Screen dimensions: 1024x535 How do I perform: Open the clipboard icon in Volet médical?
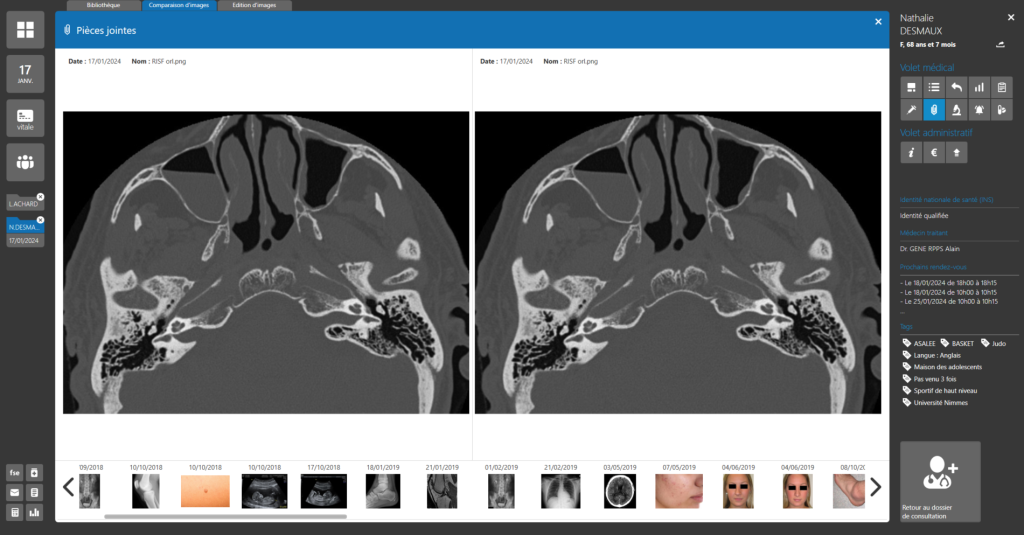(1002, 88)
